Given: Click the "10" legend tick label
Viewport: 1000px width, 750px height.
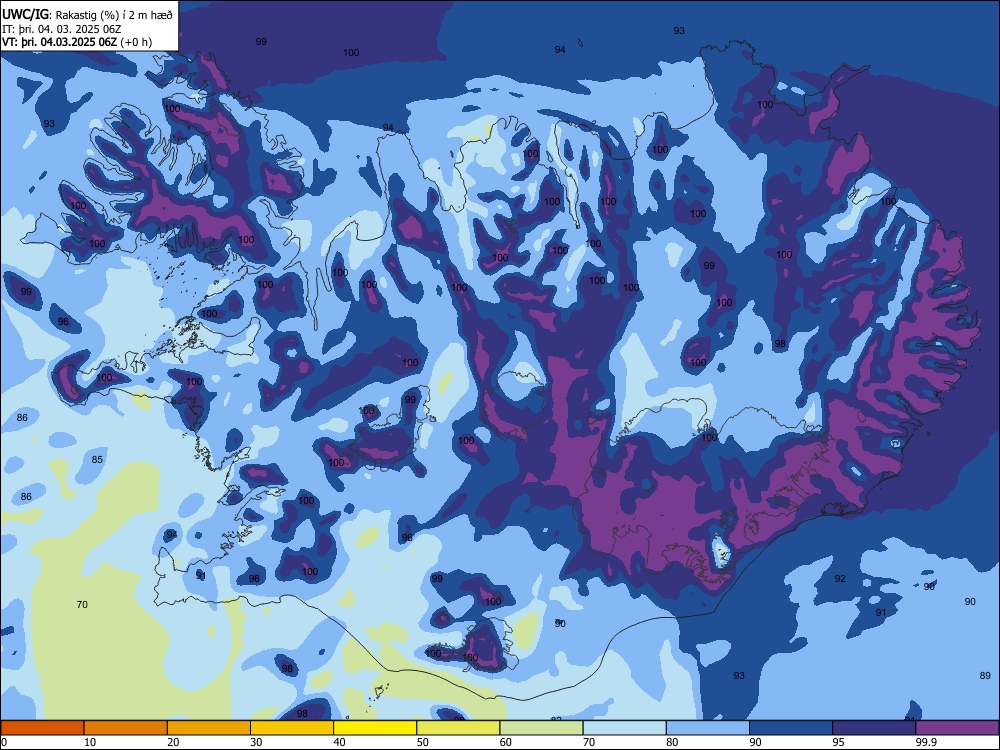Looking at the screenshot, I should click(90, 742).
